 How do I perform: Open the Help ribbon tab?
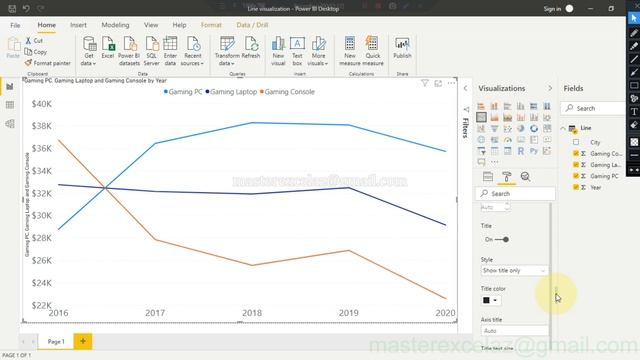click(x=179, y=25)
